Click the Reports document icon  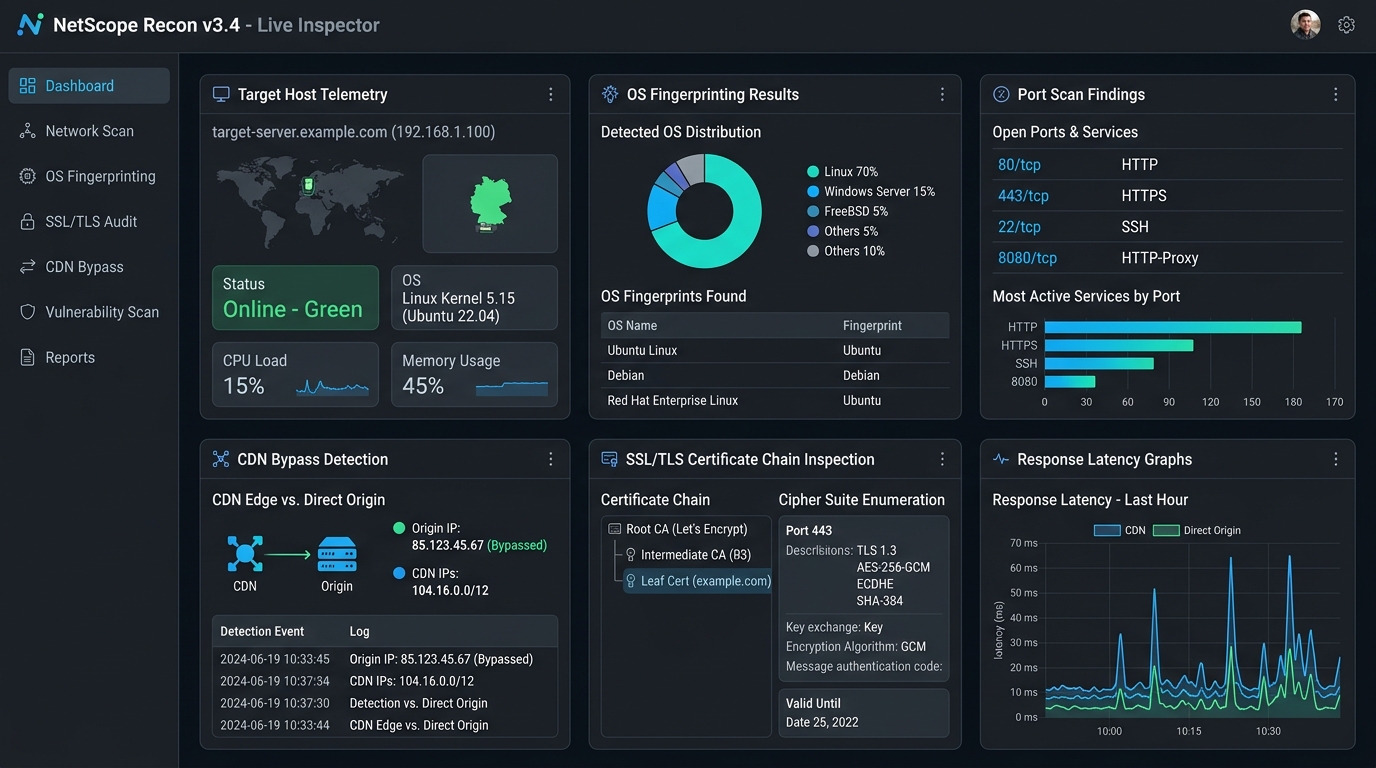[x=28, y=357]
